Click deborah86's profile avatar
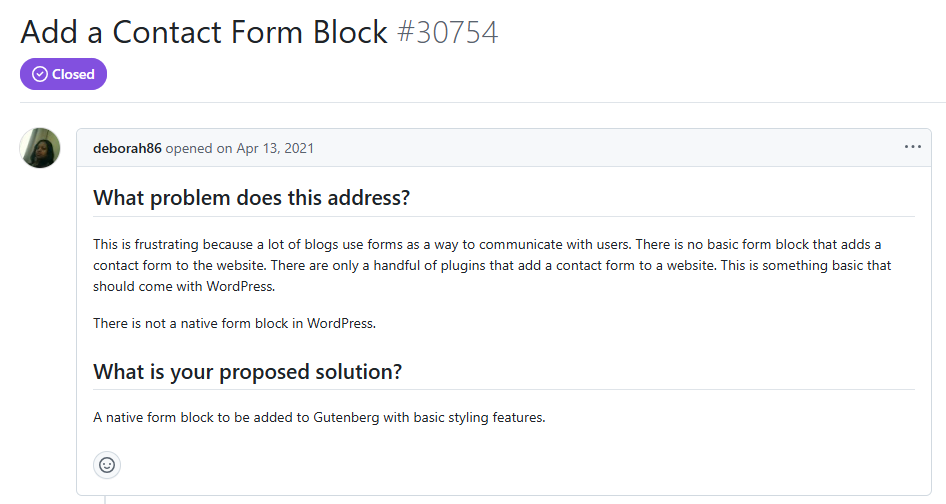 [x=41, y=148]
